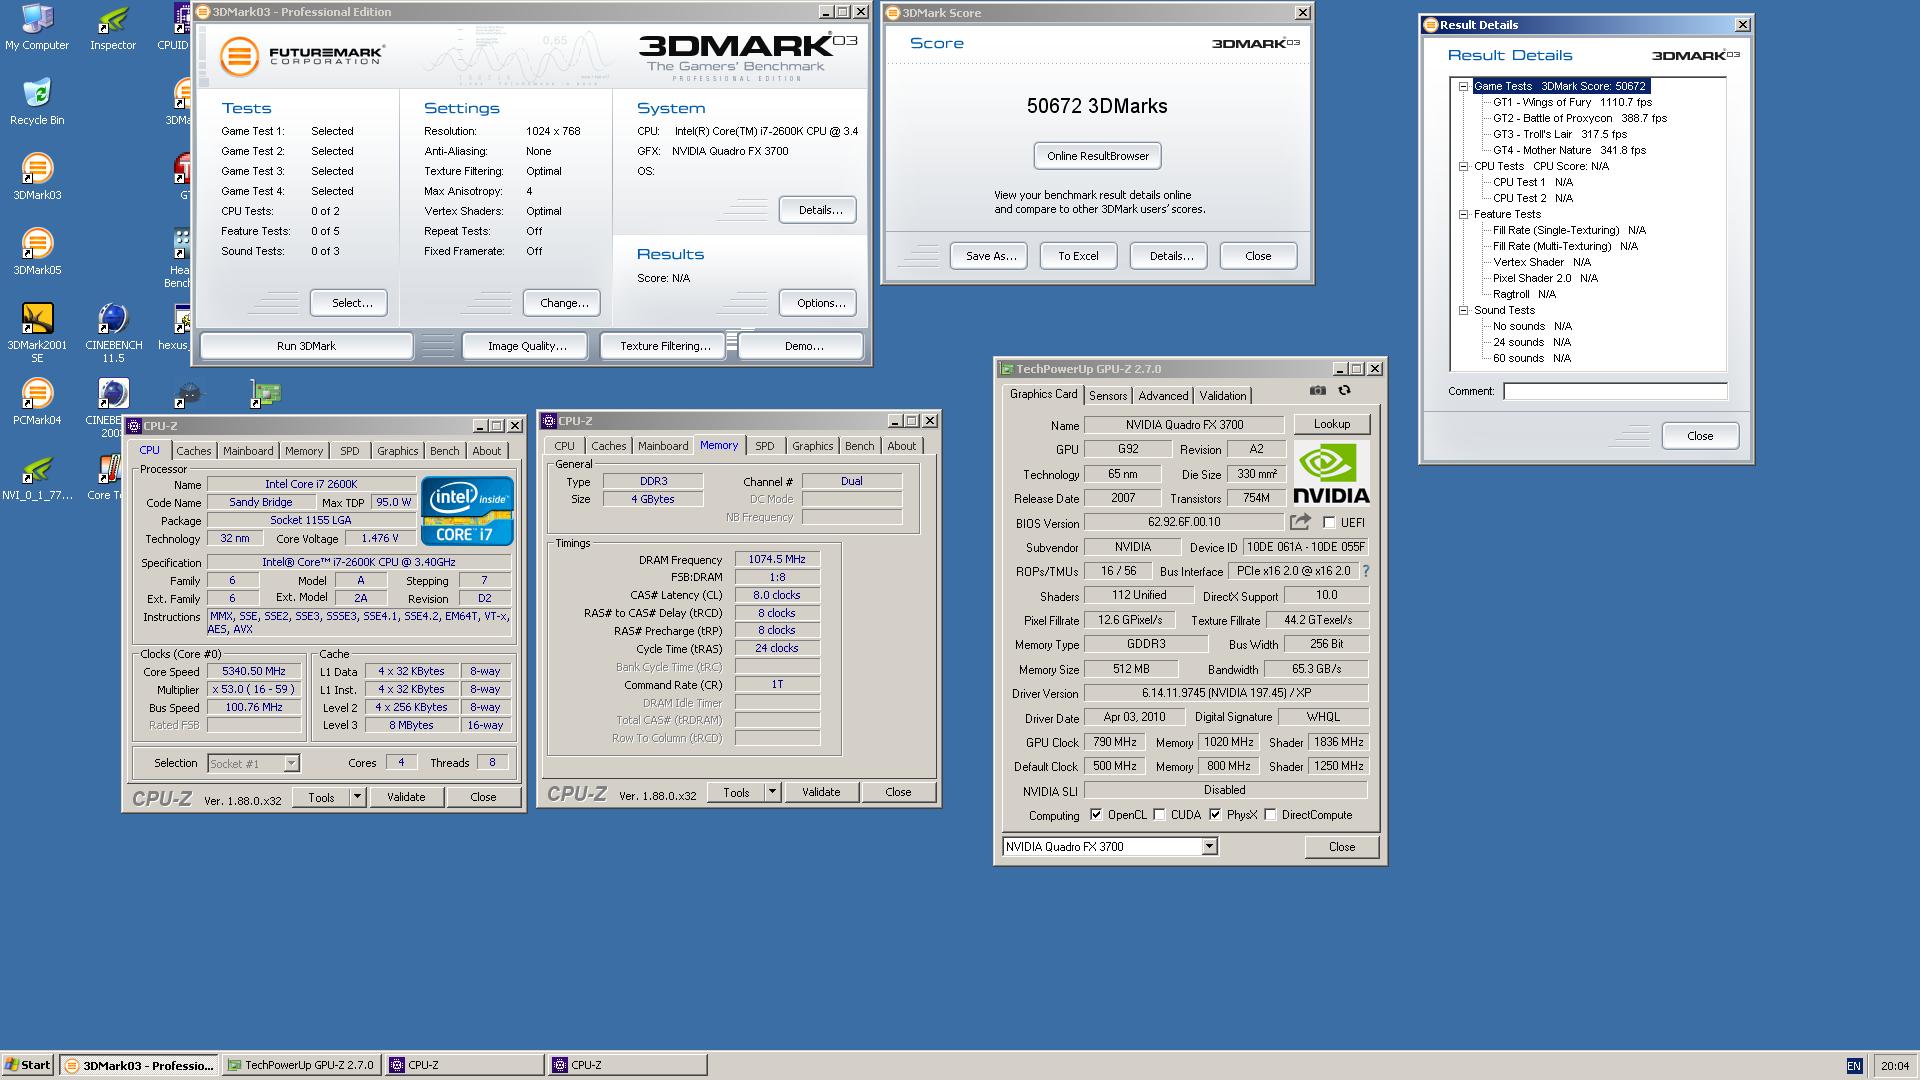Switch to the Sensors tab in GPU-Z
1920x1080 pixels.
click(x=1108, y=396)
